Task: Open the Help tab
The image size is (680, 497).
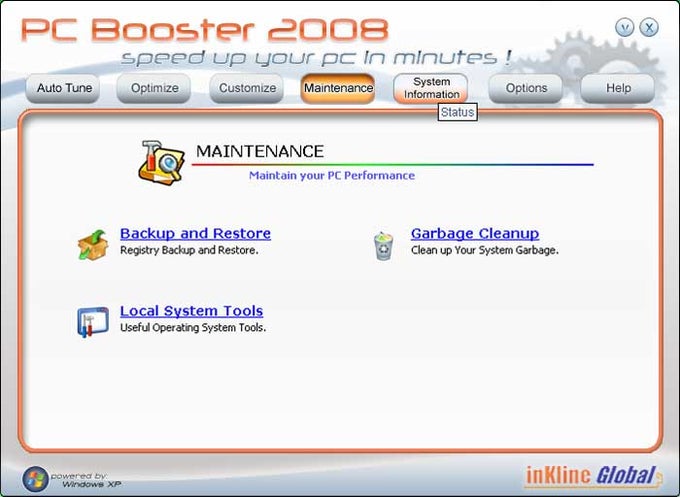Action: point(618,88)
